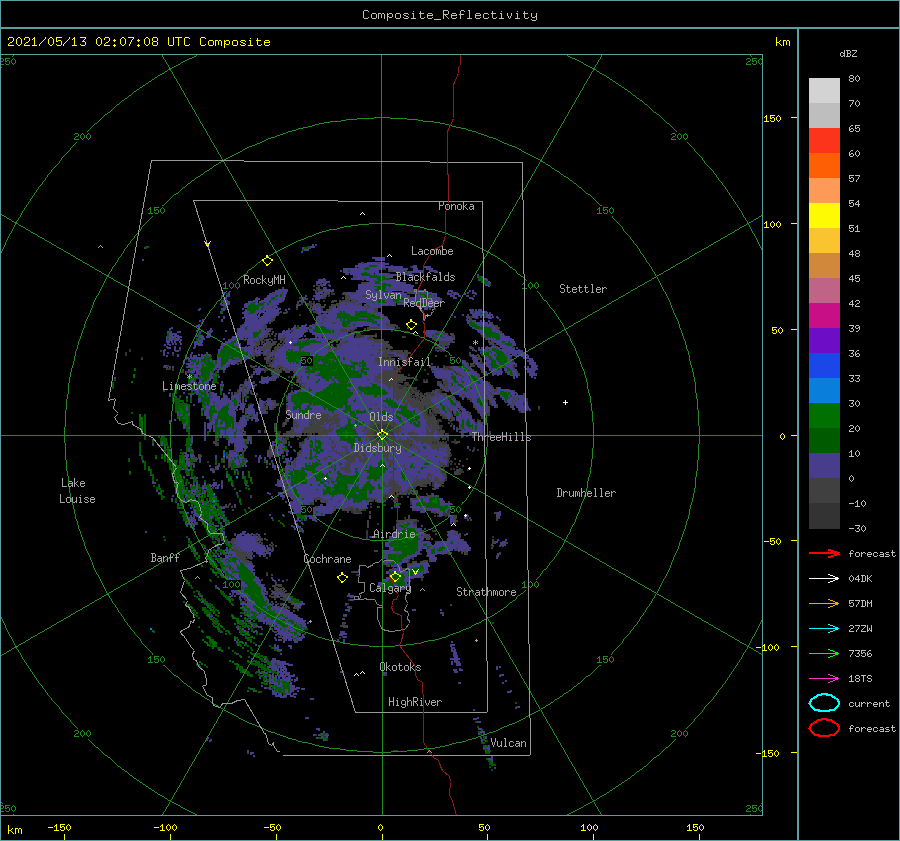The height and width of the screenshot is (841, 900).
Task: Click the white 04DK arrow icon
Action: click(824, 579)
